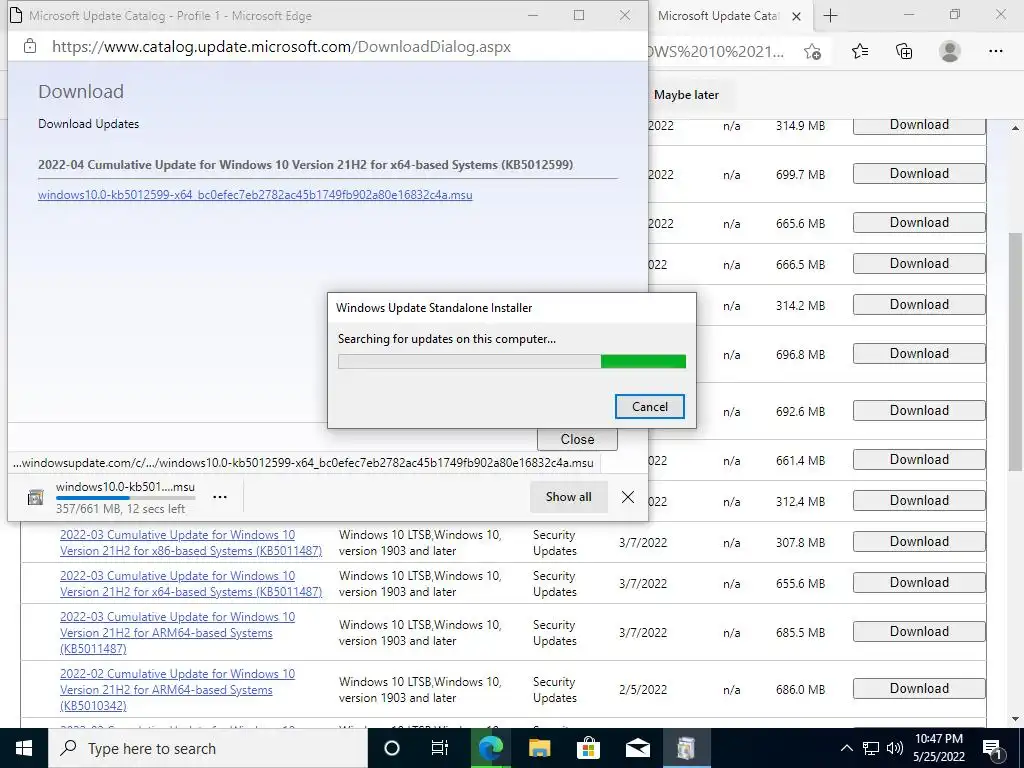Click the msu file icon in download bar

point(35,497)
